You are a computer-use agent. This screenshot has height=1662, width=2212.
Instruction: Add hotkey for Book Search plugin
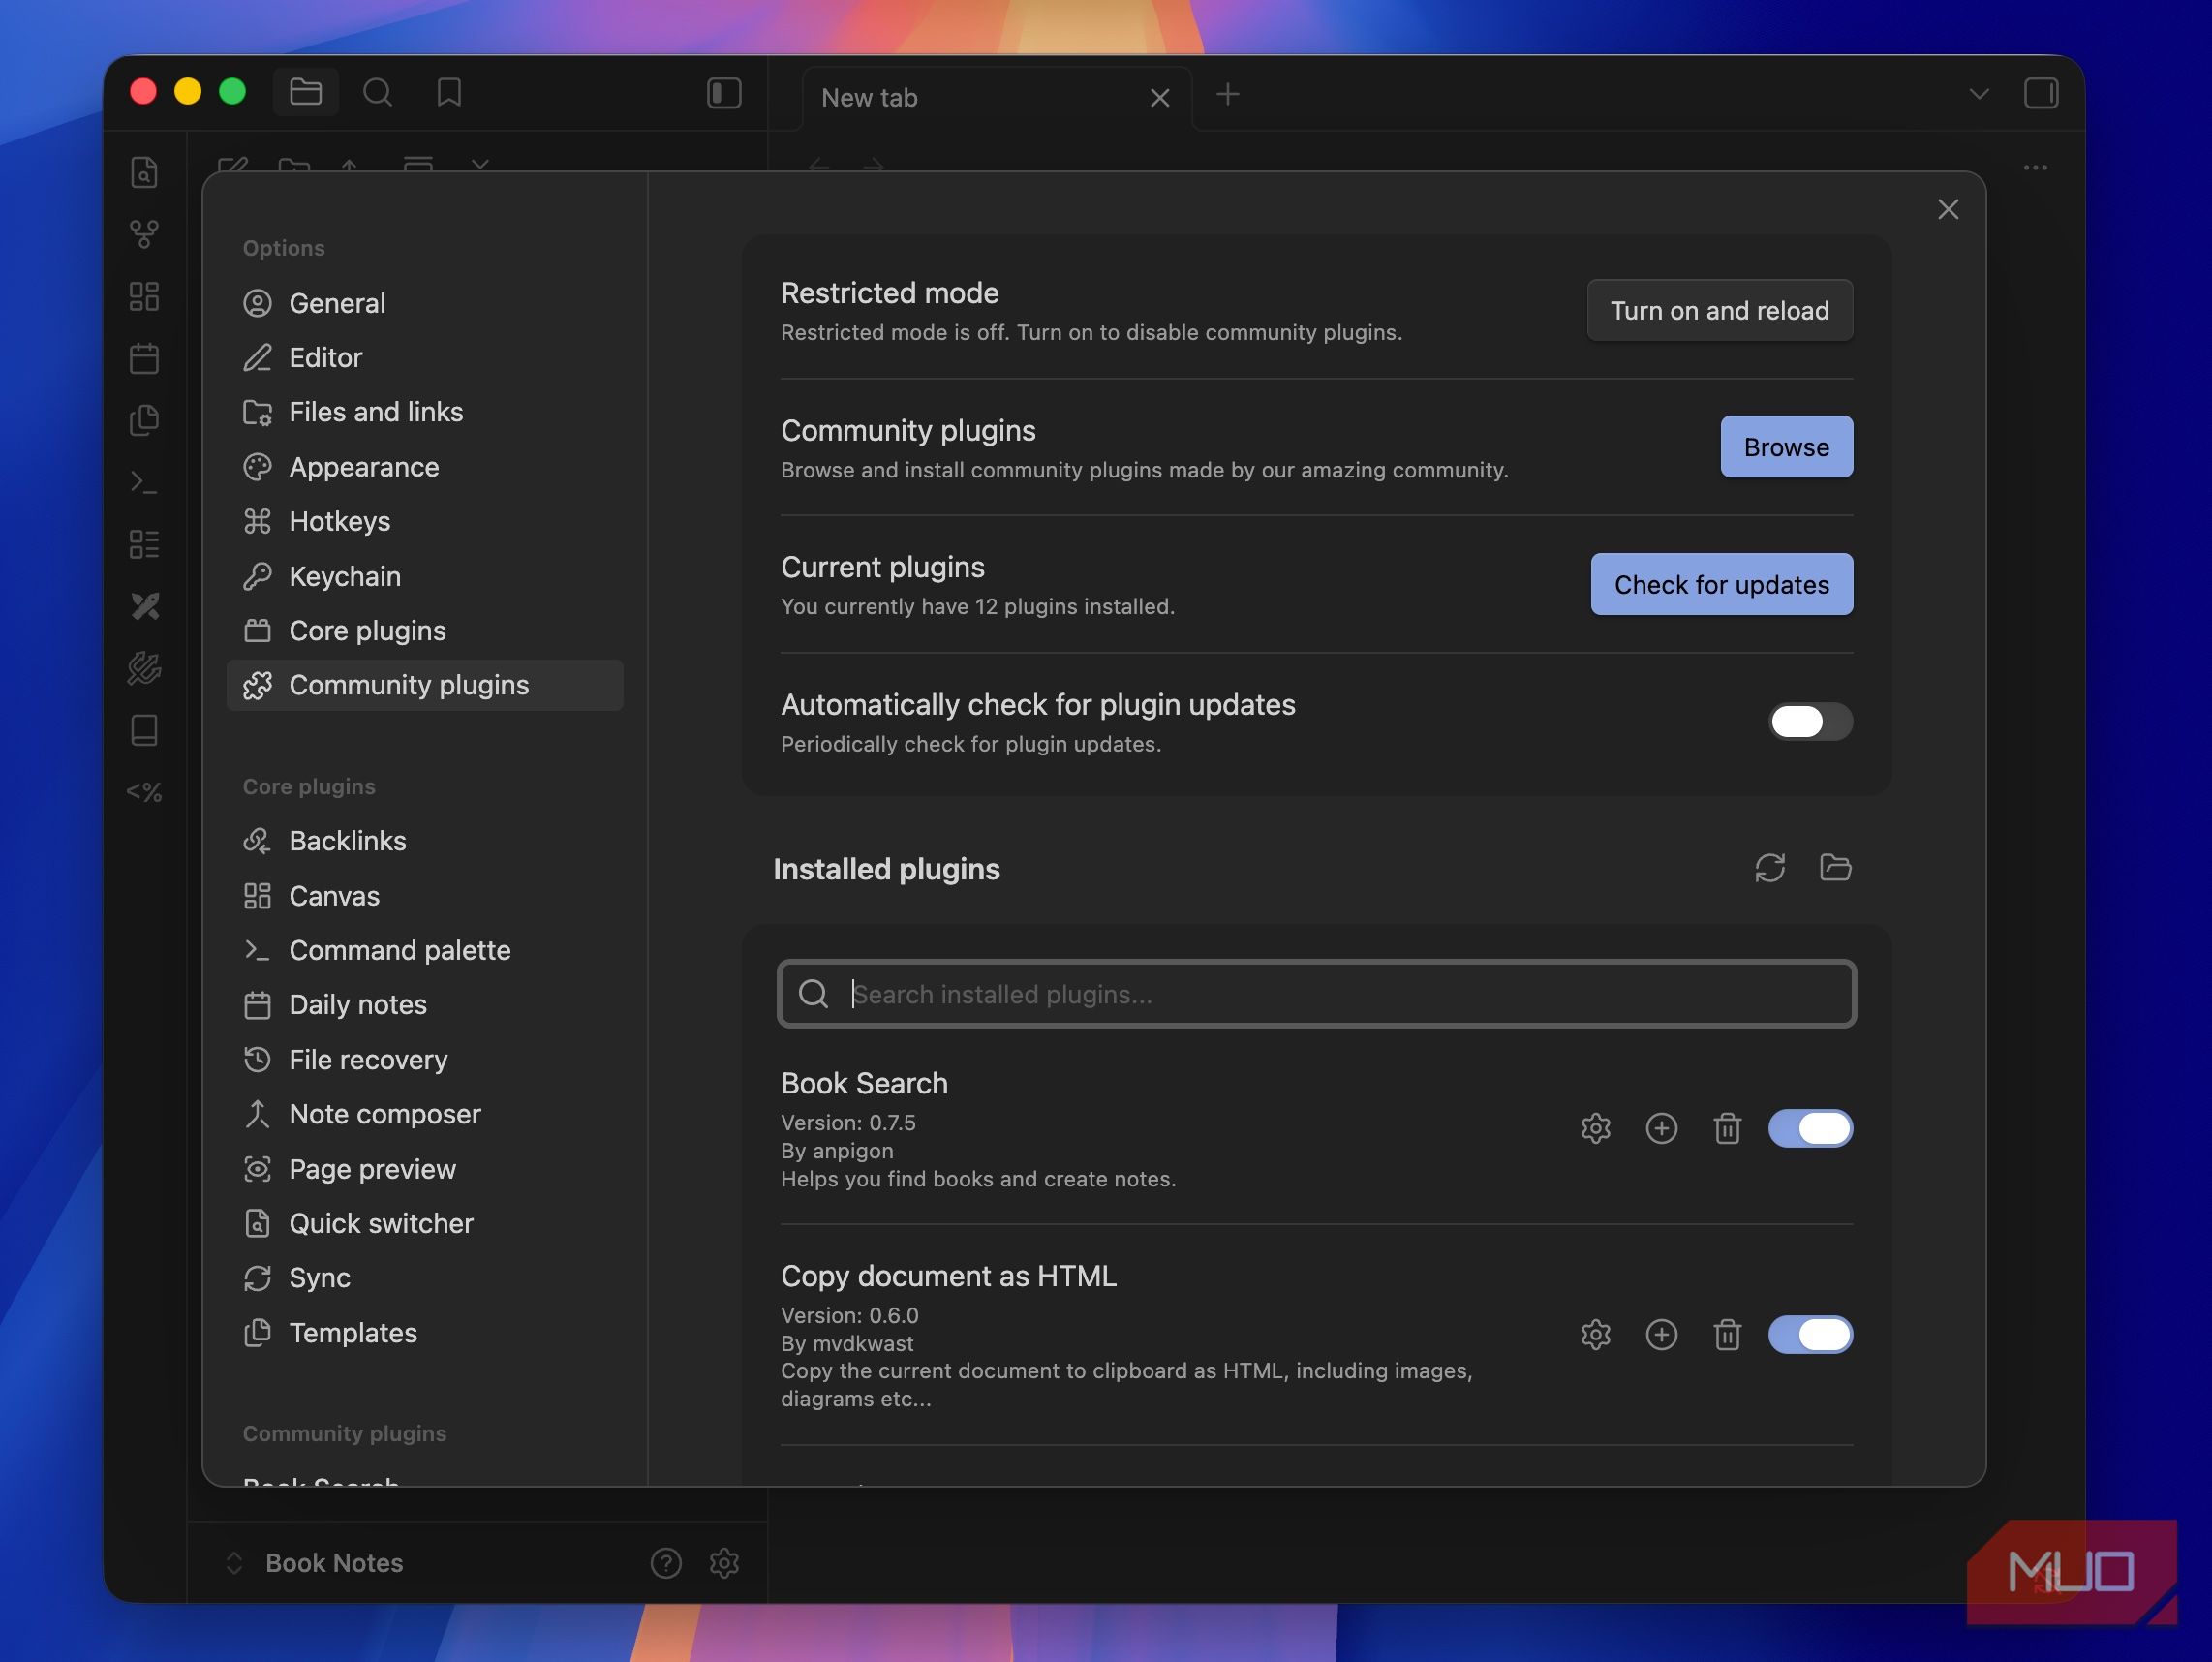1661,1128
